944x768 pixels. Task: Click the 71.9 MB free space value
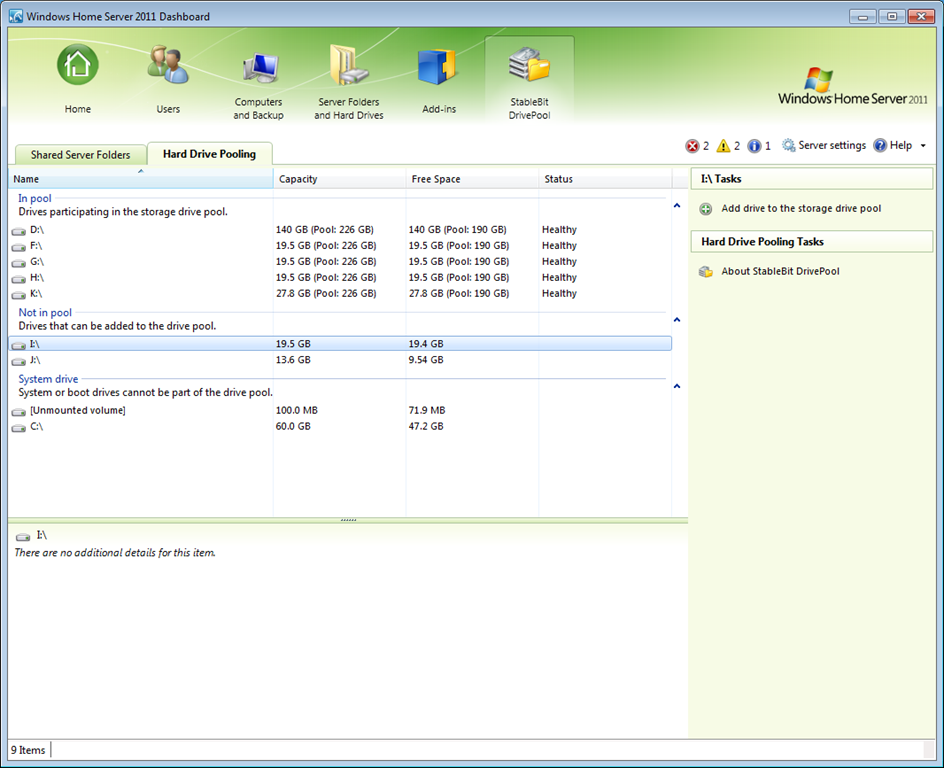pyautogui.click(x=427, y=410)
